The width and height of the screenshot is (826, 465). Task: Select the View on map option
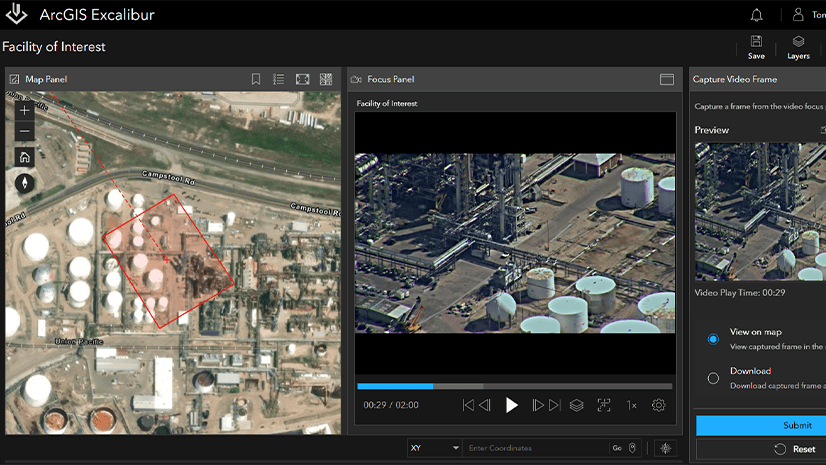pos(713,339)
